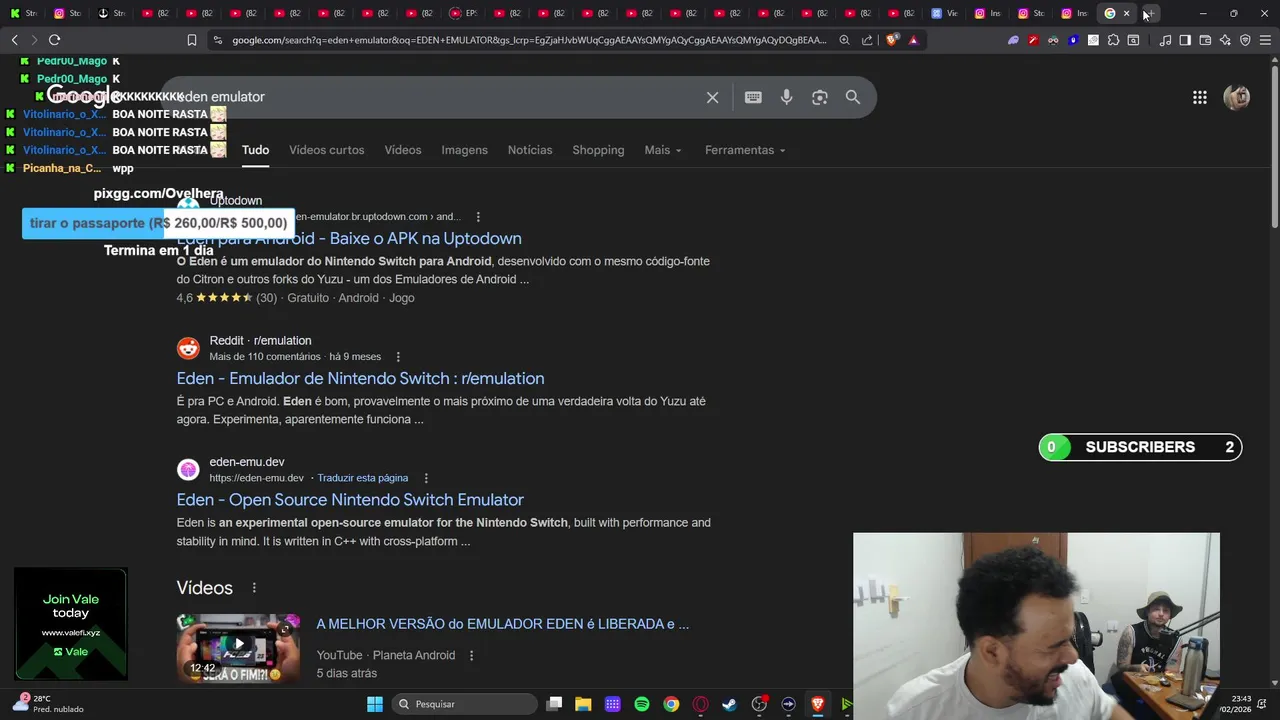The width and height of the screenshot is (1280, 720).
Task: Switch to the Imagens tab
Action: (x=464, y=150)
